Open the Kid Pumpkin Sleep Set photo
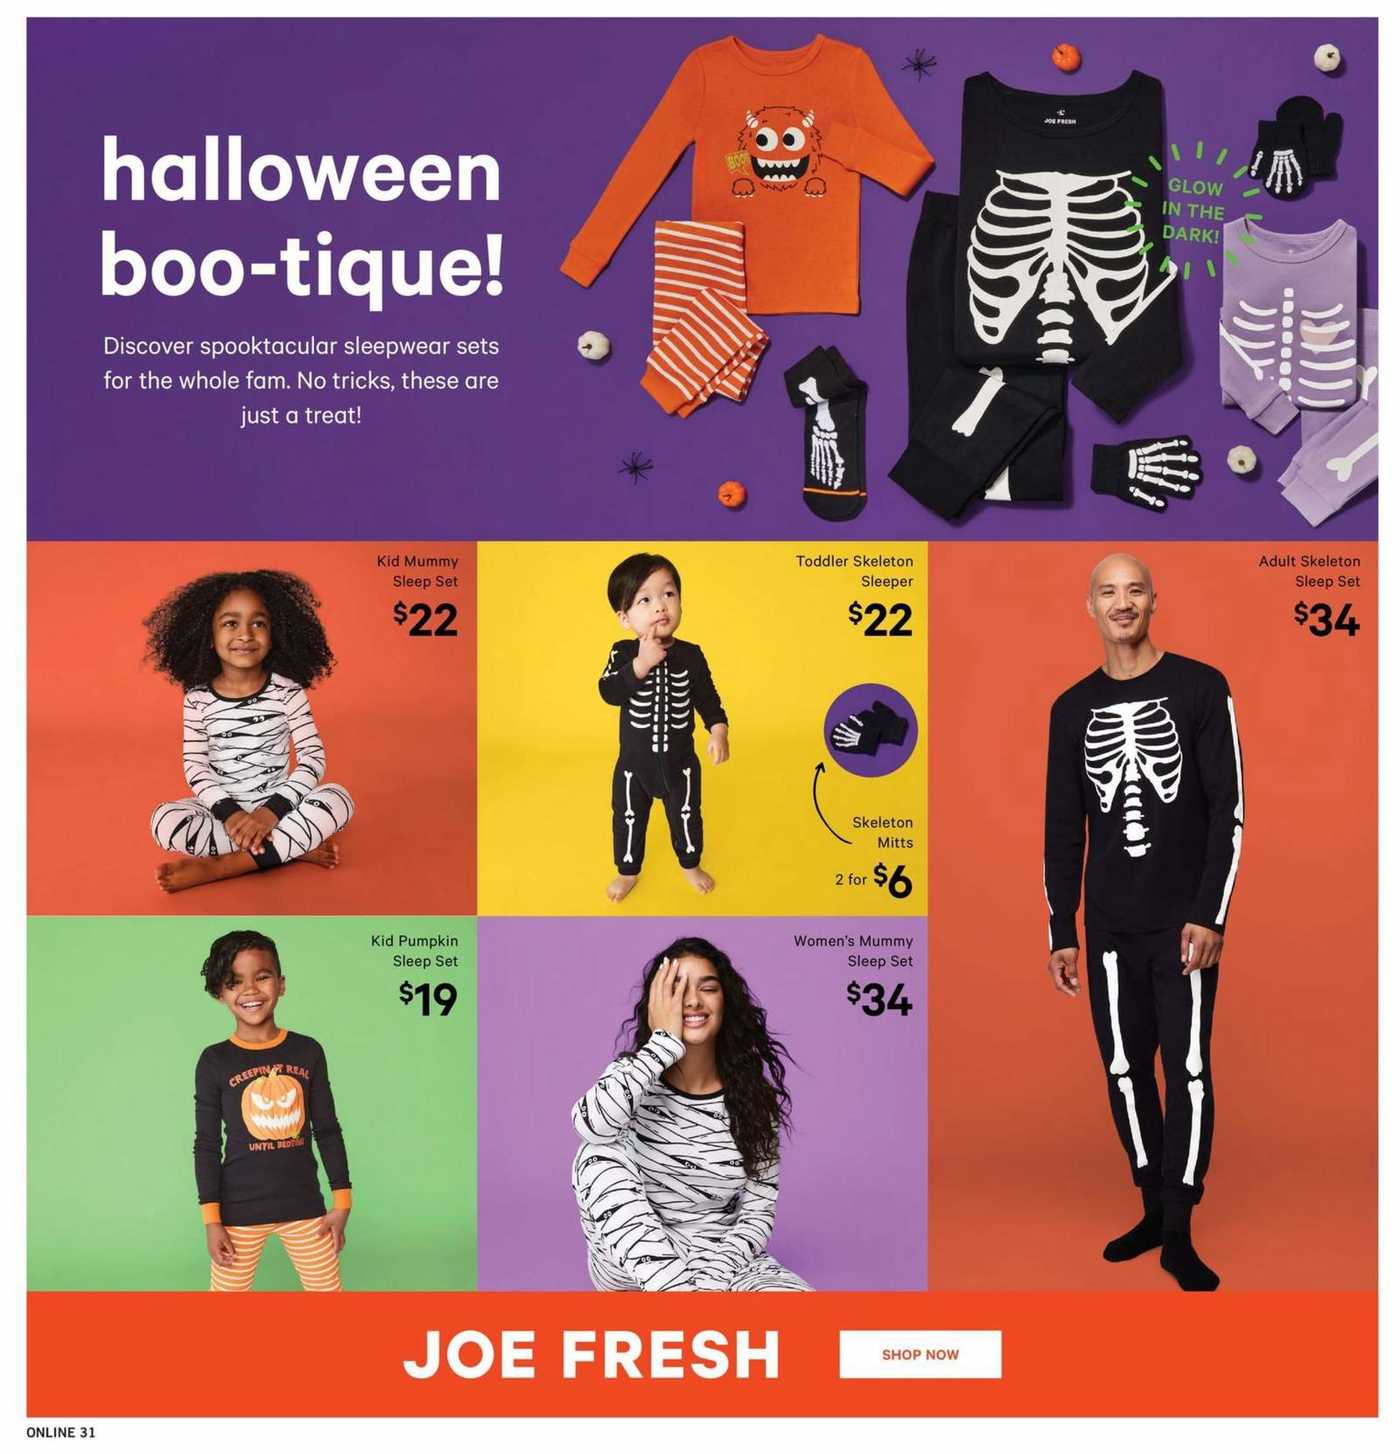 click(x=251, y=1104)
